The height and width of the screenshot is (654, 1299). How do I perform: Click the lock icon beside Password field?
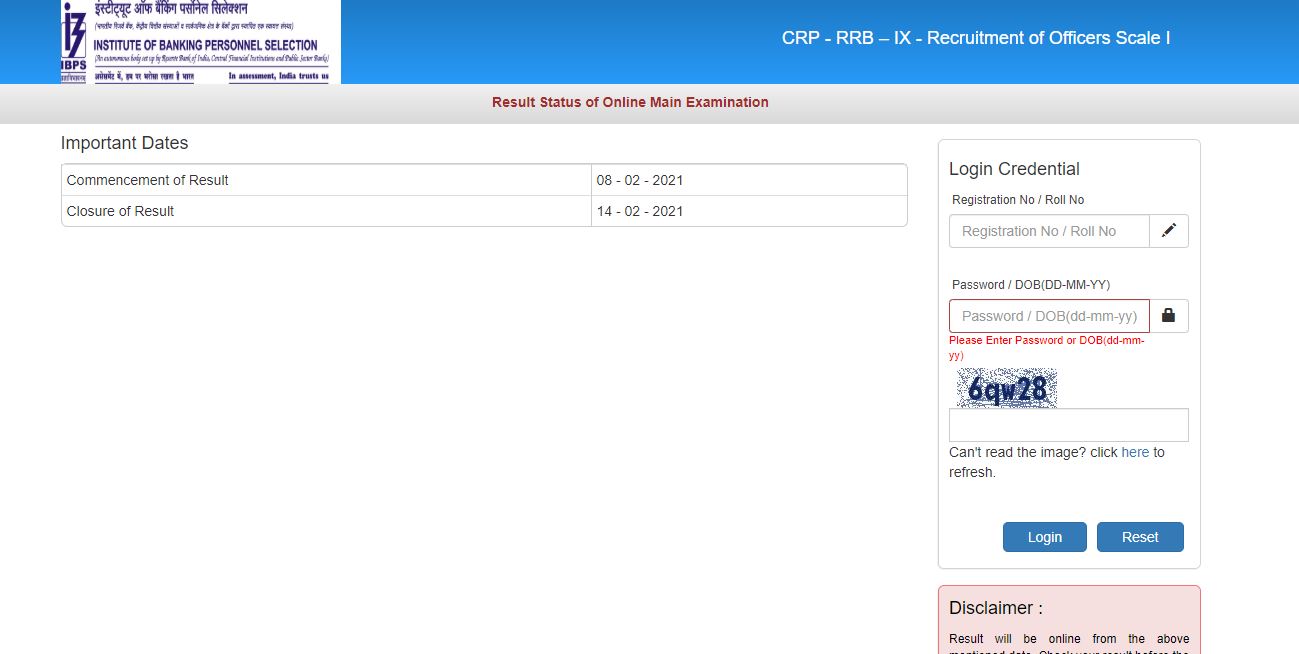1168,315
